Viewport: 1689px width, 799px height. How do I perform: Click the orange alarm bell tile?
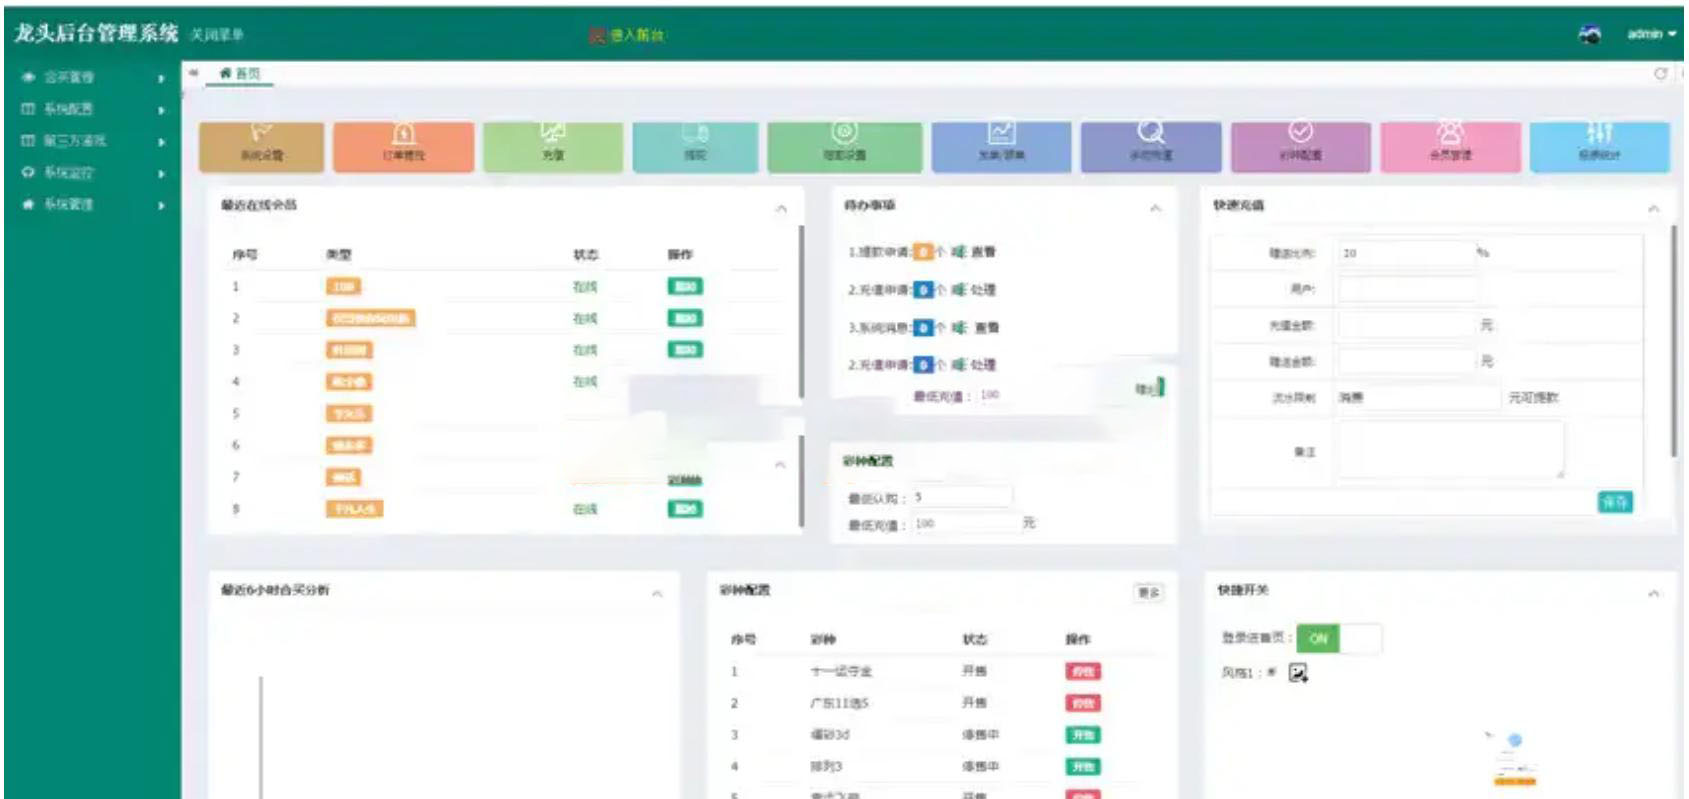(x=403, y=146)
